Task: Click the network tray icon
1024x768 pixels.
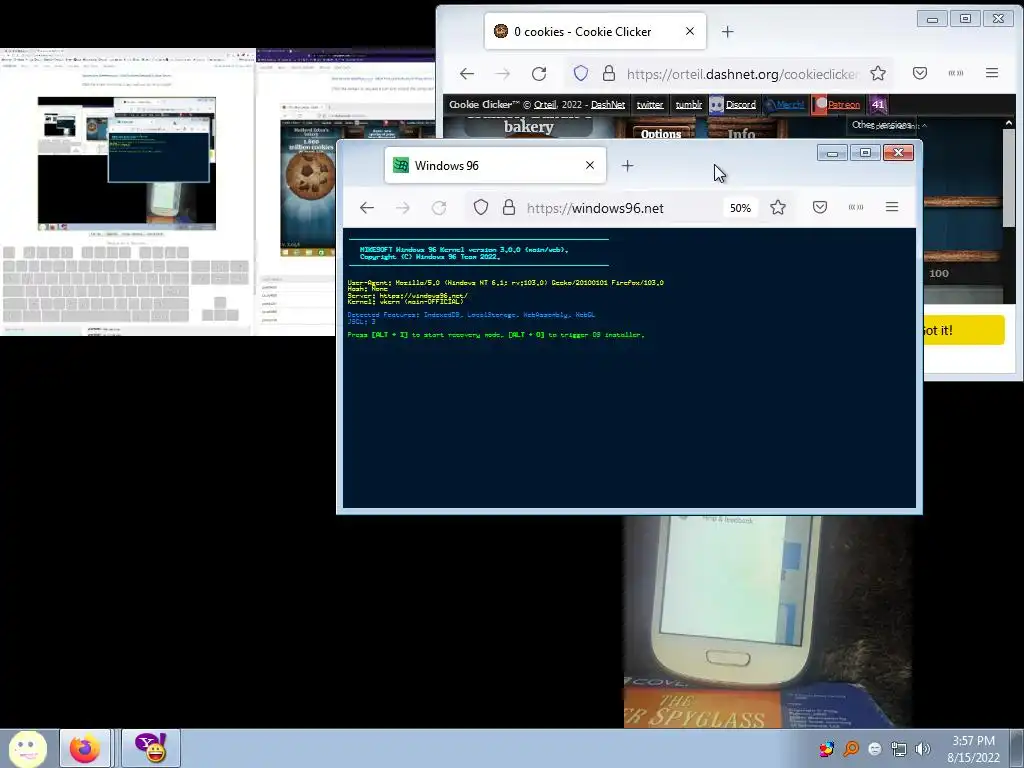Action: tap(899, 749)
